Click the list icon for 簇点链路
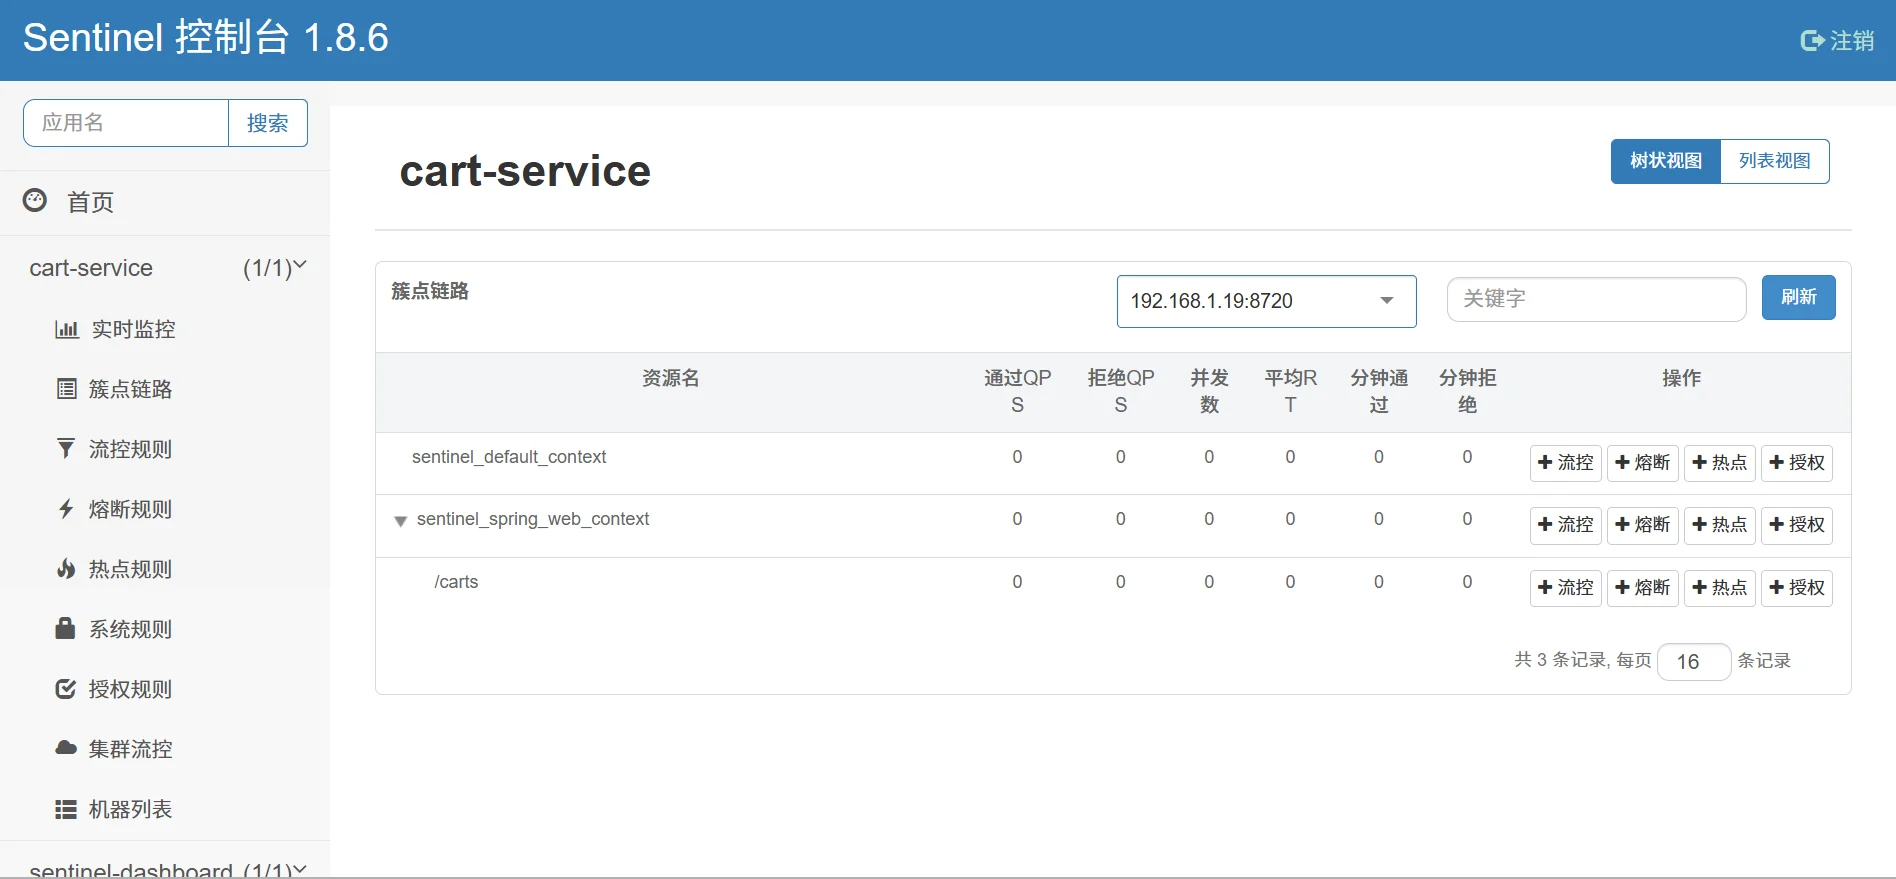This screenshot has height=879, width=1896. point(67,389)
